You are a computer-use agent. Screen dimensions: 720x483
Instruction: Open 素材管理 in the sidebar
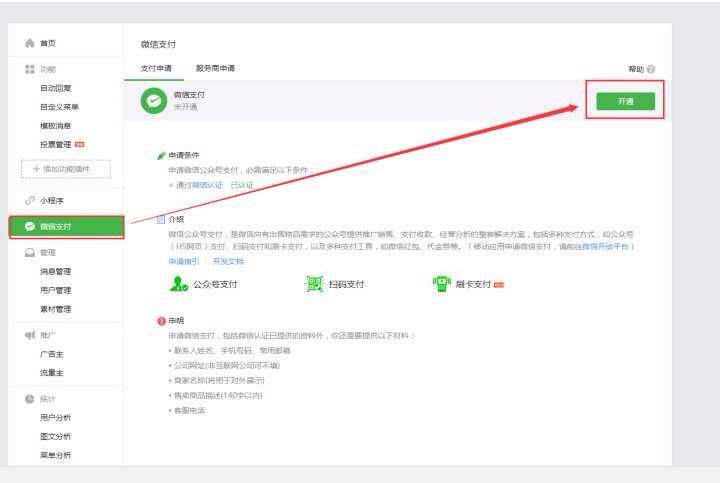56,309
